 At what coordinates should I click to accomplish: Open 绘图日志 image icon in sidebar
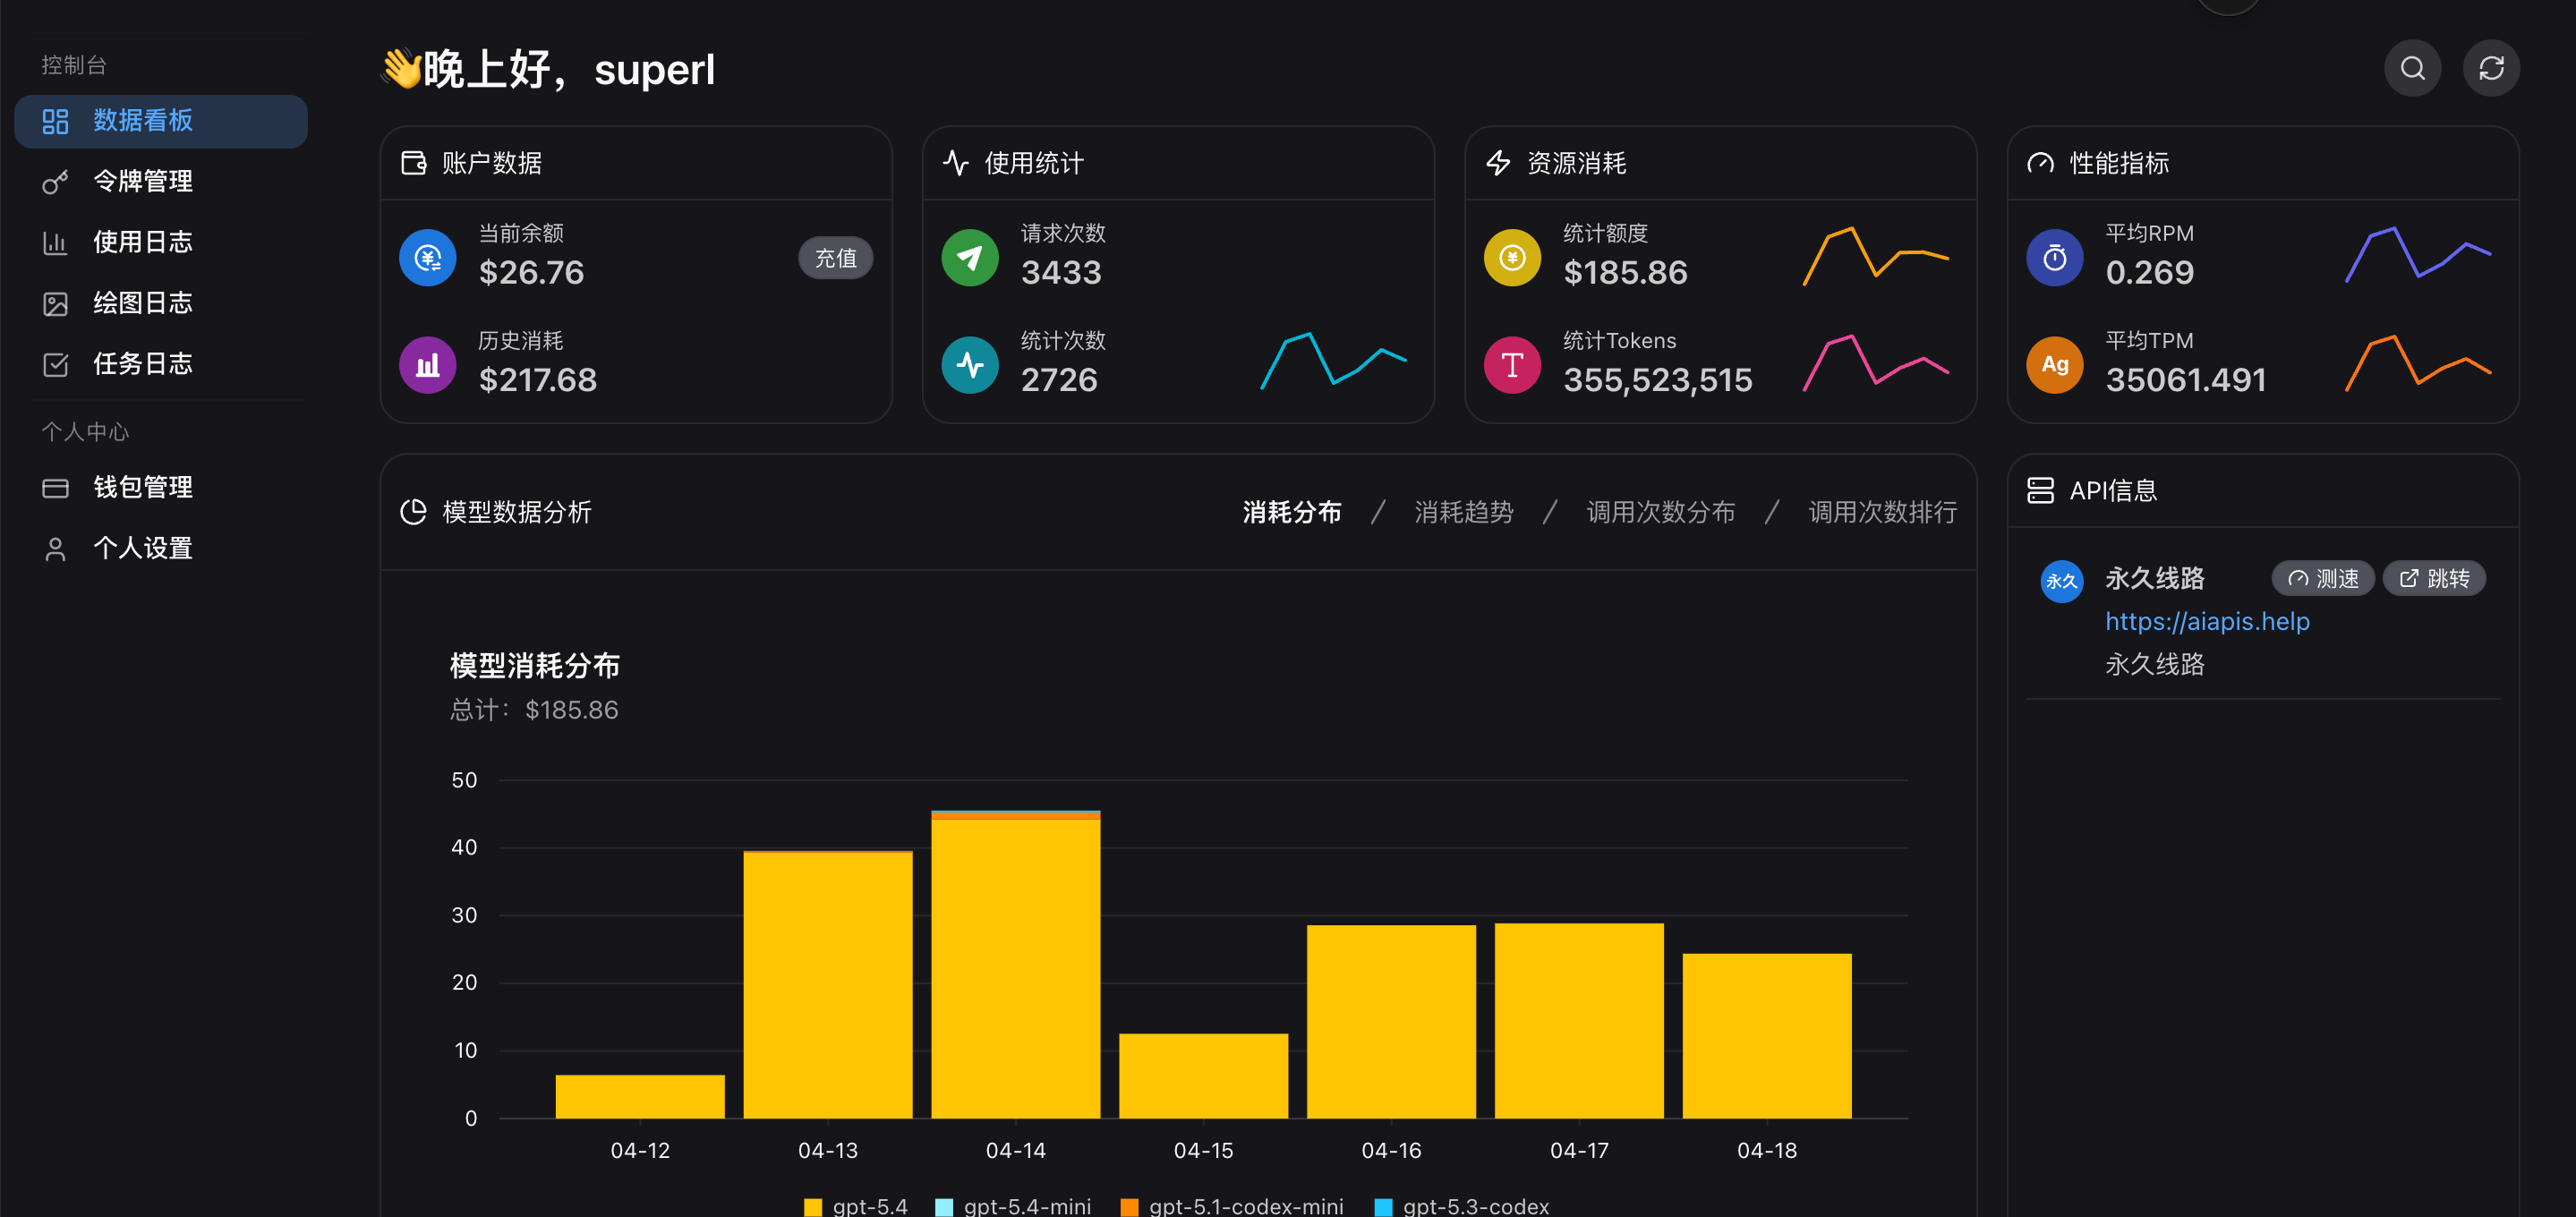(x=55, y=304)
